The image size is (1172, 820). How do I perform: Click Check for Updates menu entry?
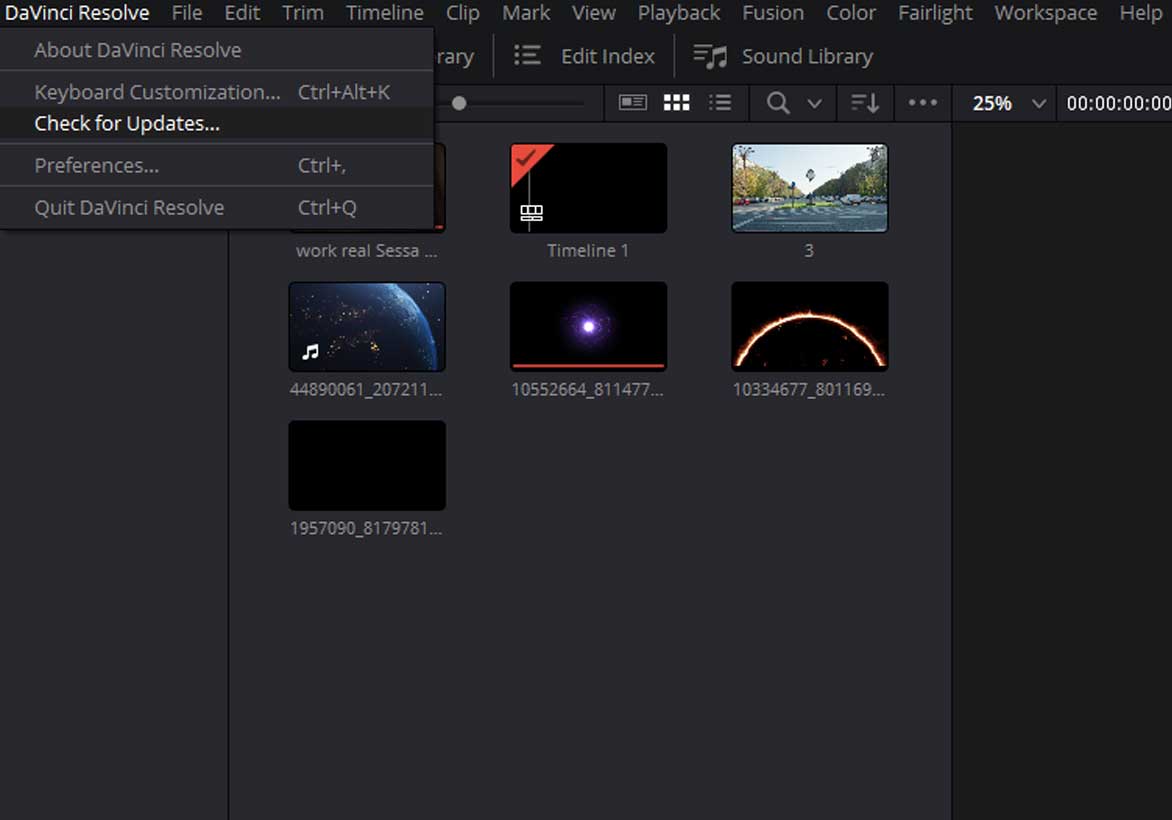coord(217,123)
